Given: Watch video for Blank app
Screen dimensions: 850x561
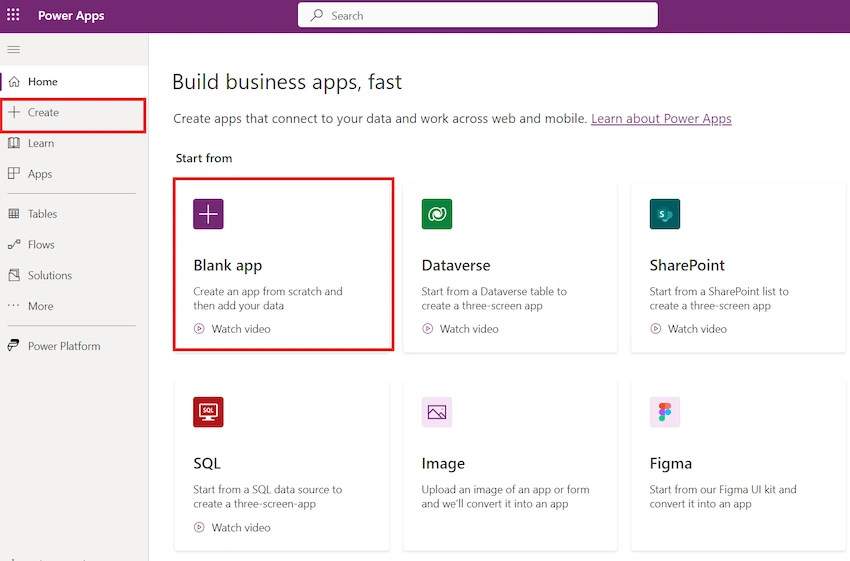Looking at the screenshot, I should click(x=241, y=328).
